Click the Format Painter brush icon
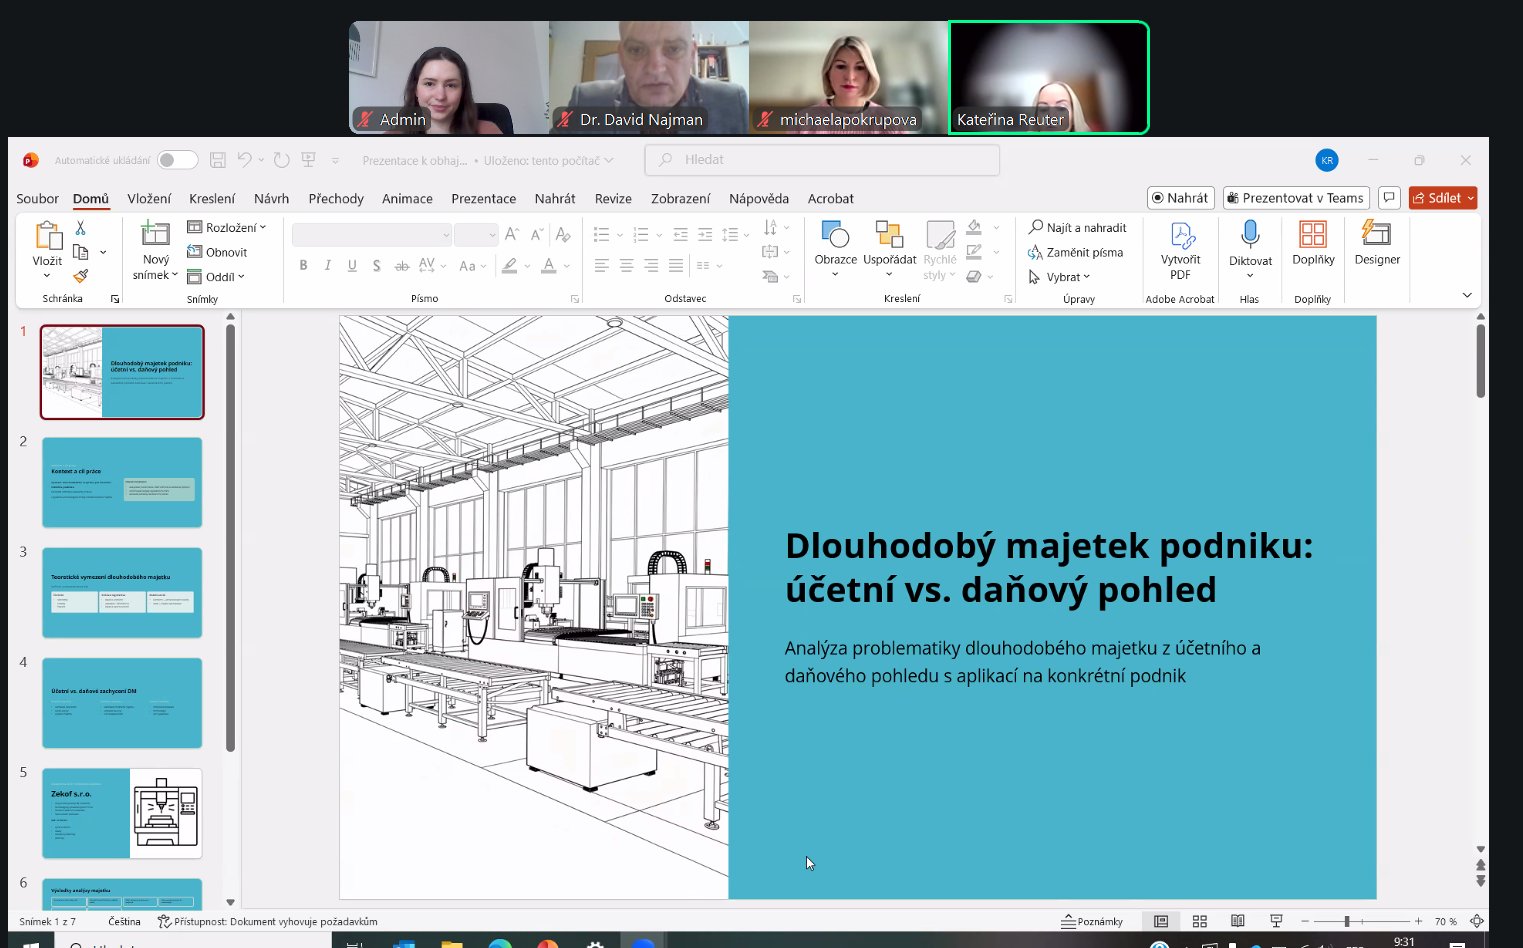1523x948 pixels. 81,276
